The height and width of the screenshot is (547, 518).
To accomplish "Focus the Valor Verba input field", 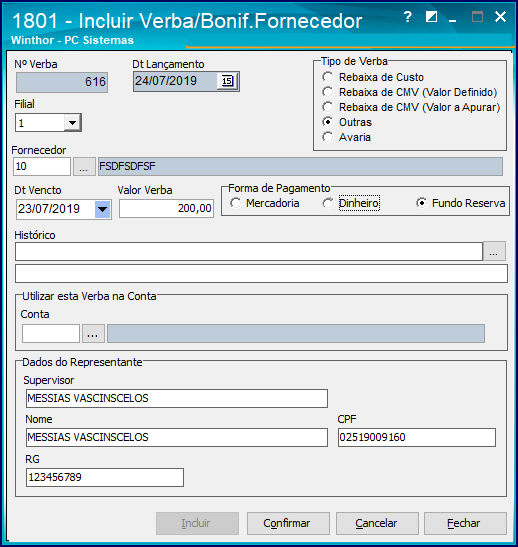I will [166, 209].
